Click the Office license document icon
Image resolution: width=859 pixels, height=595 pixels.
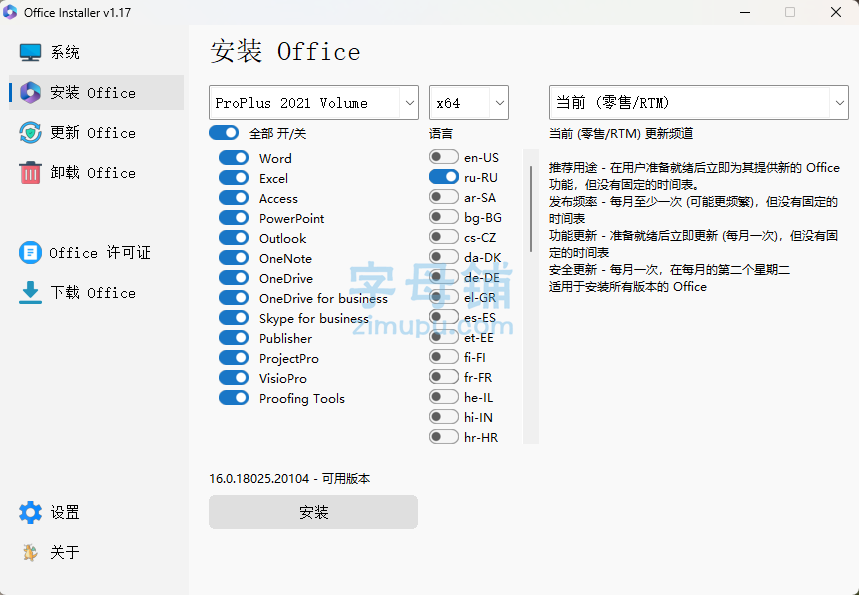coord(30,253)
